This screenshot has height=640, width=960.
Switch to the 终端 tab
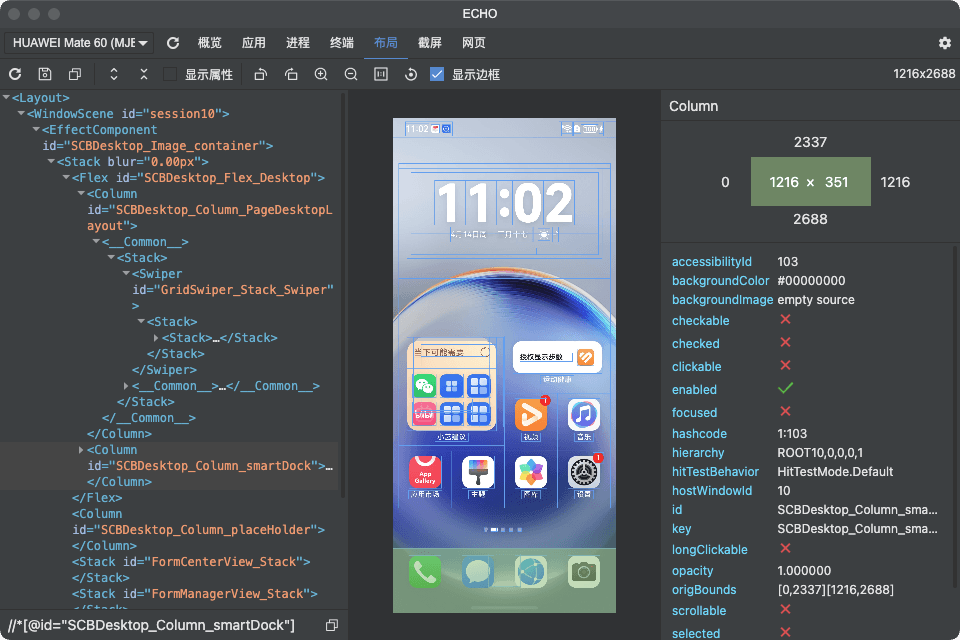[x=341, y=43]
